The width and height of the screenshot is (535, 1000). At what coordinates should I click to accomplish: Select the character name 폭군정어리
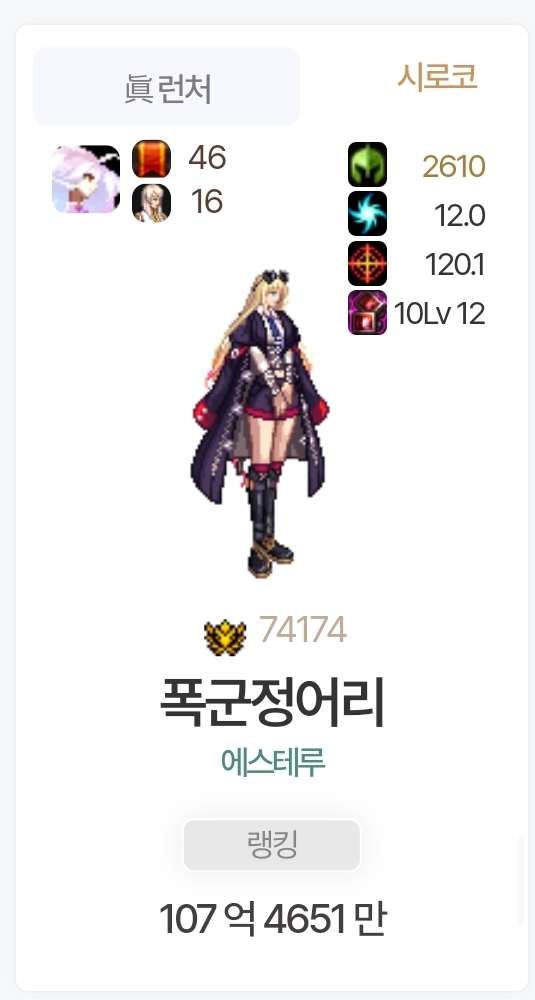click(x=272, y=704)
